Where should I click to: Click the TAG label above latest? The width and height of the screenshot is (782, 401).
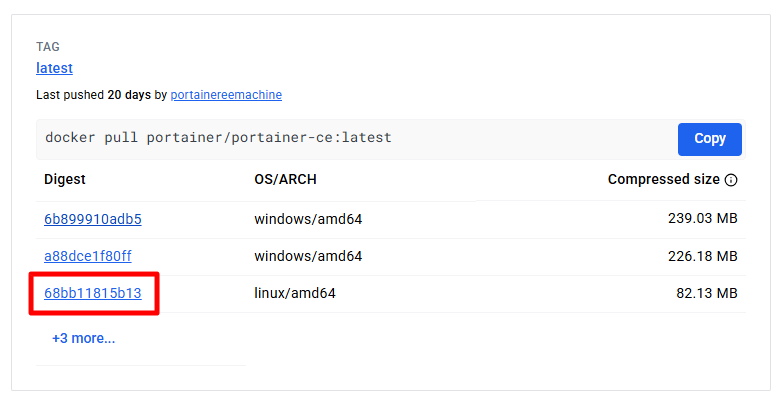coord(48,47)
